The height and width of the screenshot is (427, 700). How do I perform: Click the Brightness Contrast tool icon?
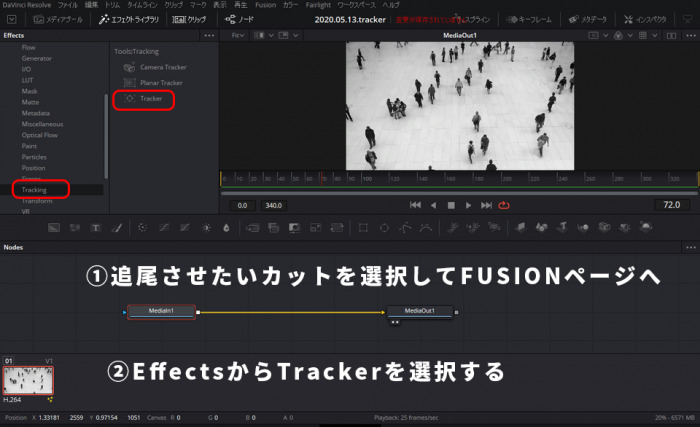[x=206, y=228]
